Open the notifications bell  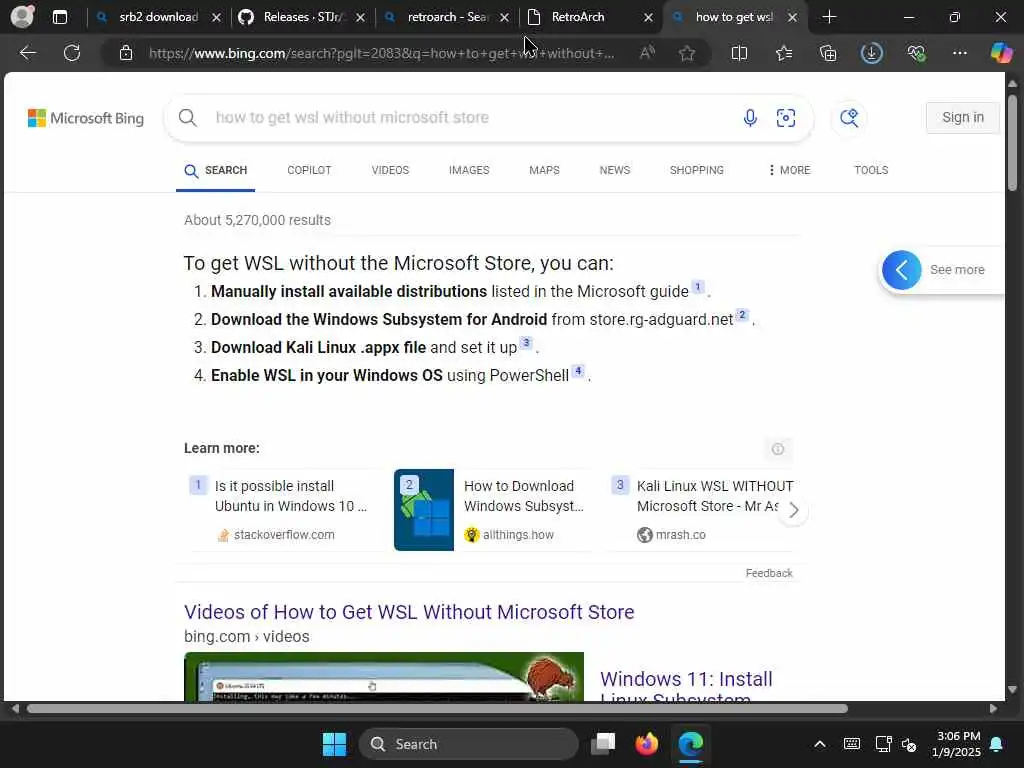997,744
